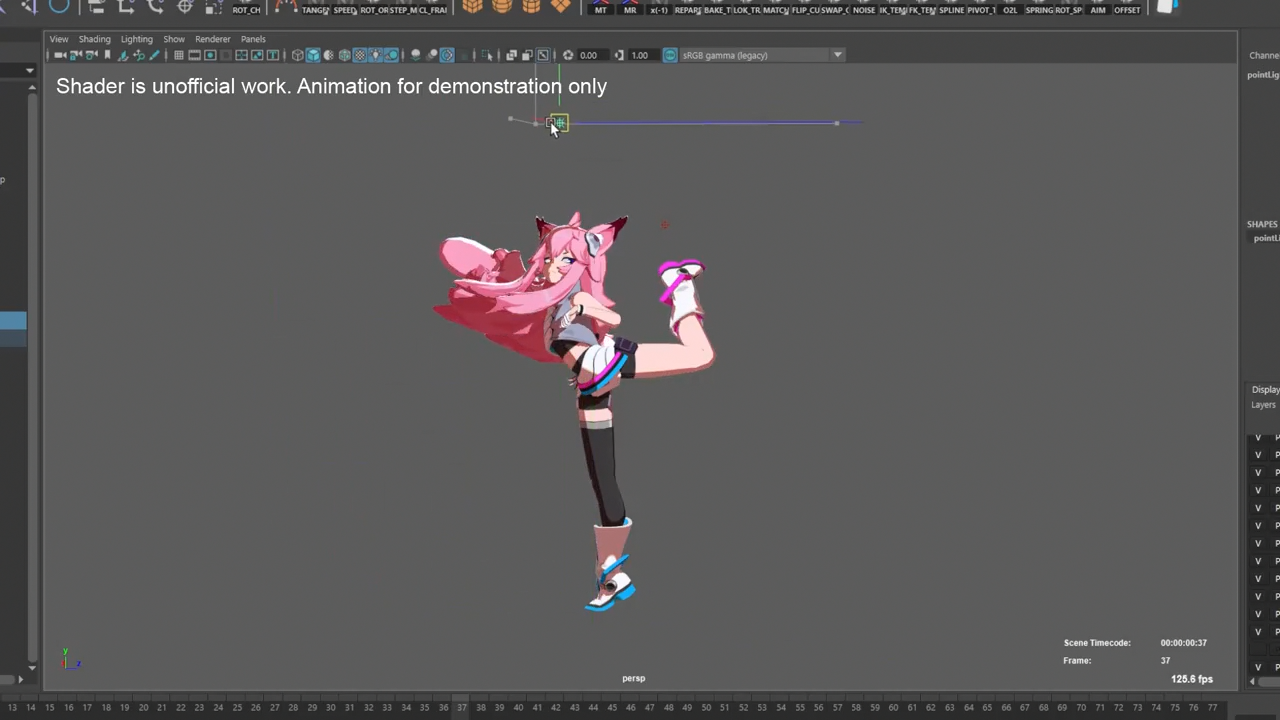Click the O2L shelf icon
Viewport: 1280px width, 720px height.
coord(1010,8)
